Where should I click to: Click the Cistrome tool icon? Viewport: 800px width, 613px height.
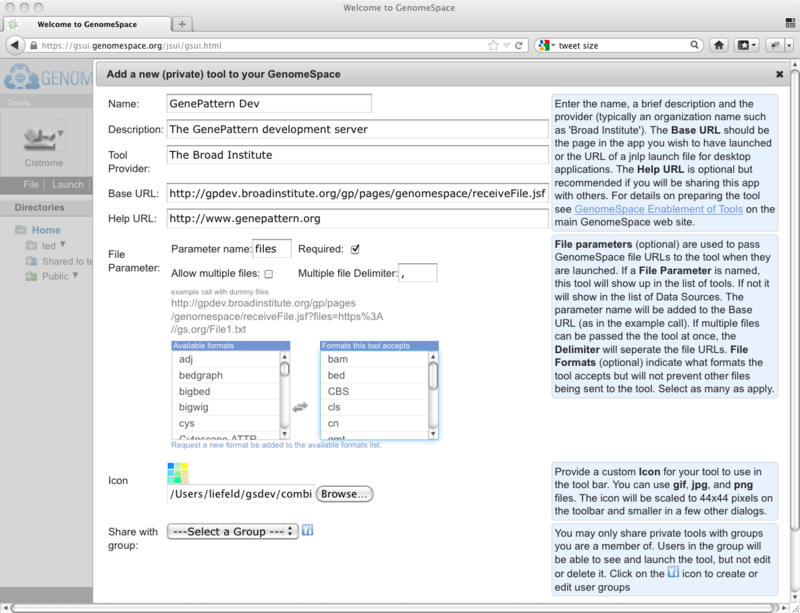(39, 138)
